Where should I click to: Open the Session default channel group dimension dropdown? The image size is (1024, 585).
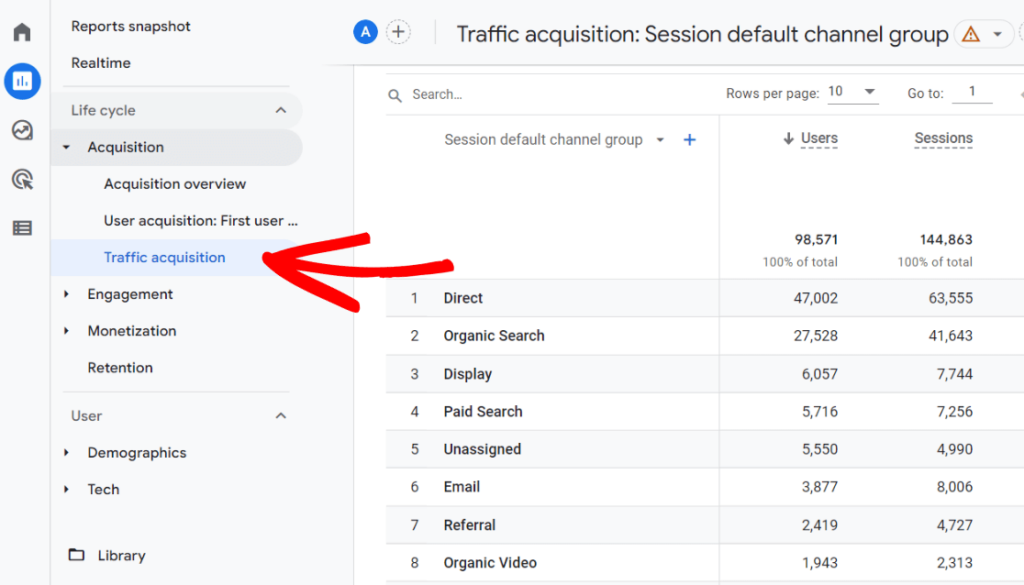coord(659,140)
